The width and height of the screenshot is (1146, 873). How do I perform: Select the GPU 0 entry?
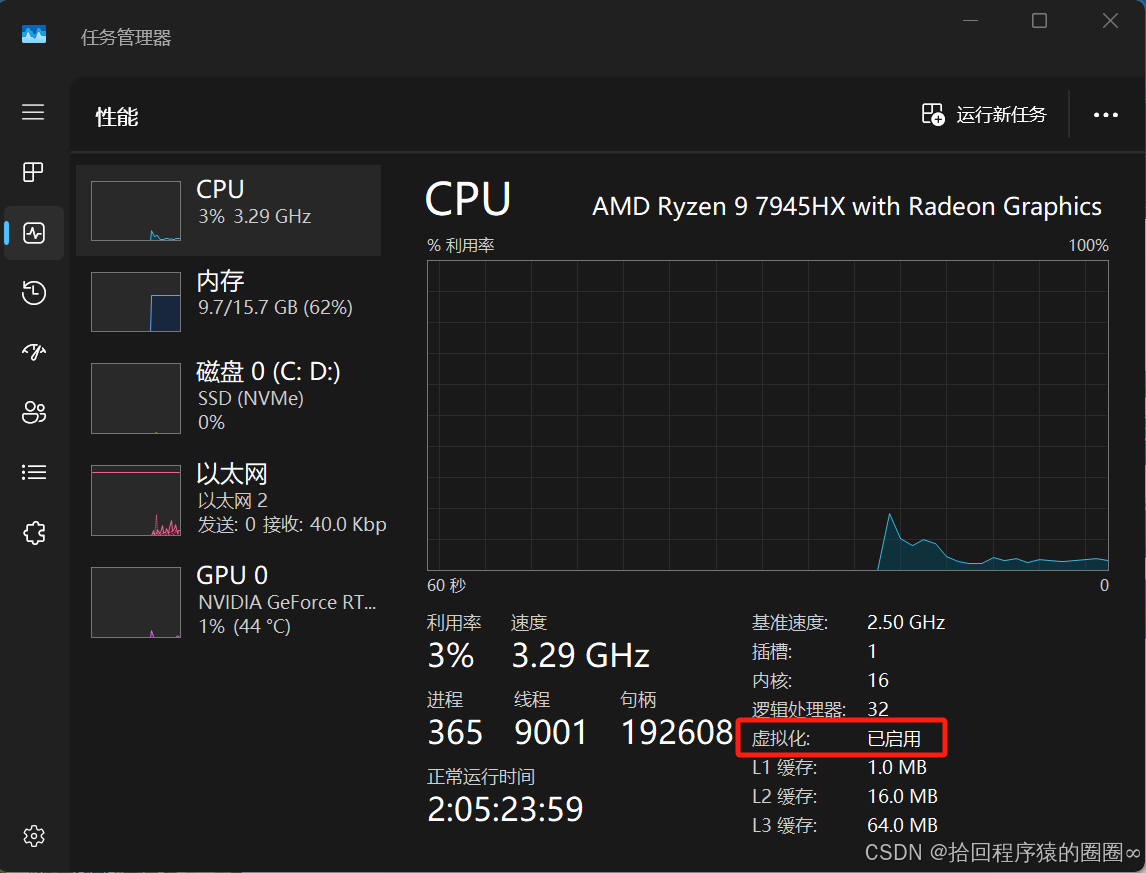point(229,601)
